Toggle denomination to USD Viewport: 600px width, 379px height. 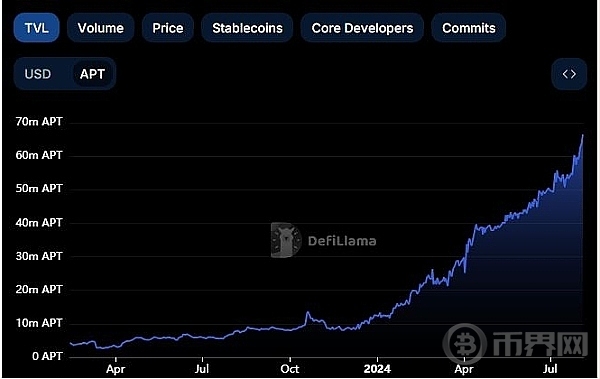(x=38, y=74)
